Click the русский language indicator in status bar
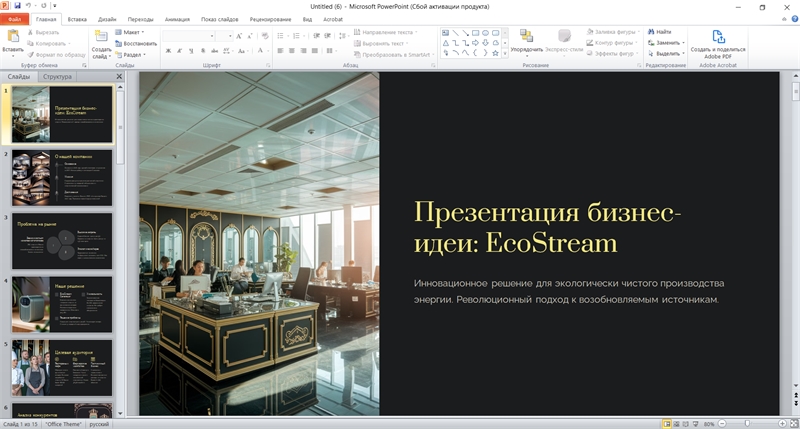The height and width of the screenshot is (429, 800). [x=99, y=424]
